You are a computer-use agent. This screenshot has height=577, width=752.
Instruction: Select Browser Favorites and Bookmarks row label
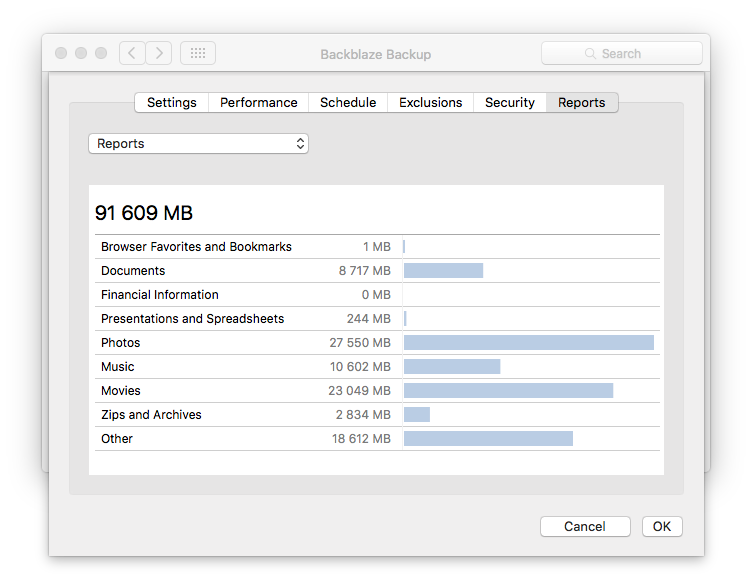(196, 247)
